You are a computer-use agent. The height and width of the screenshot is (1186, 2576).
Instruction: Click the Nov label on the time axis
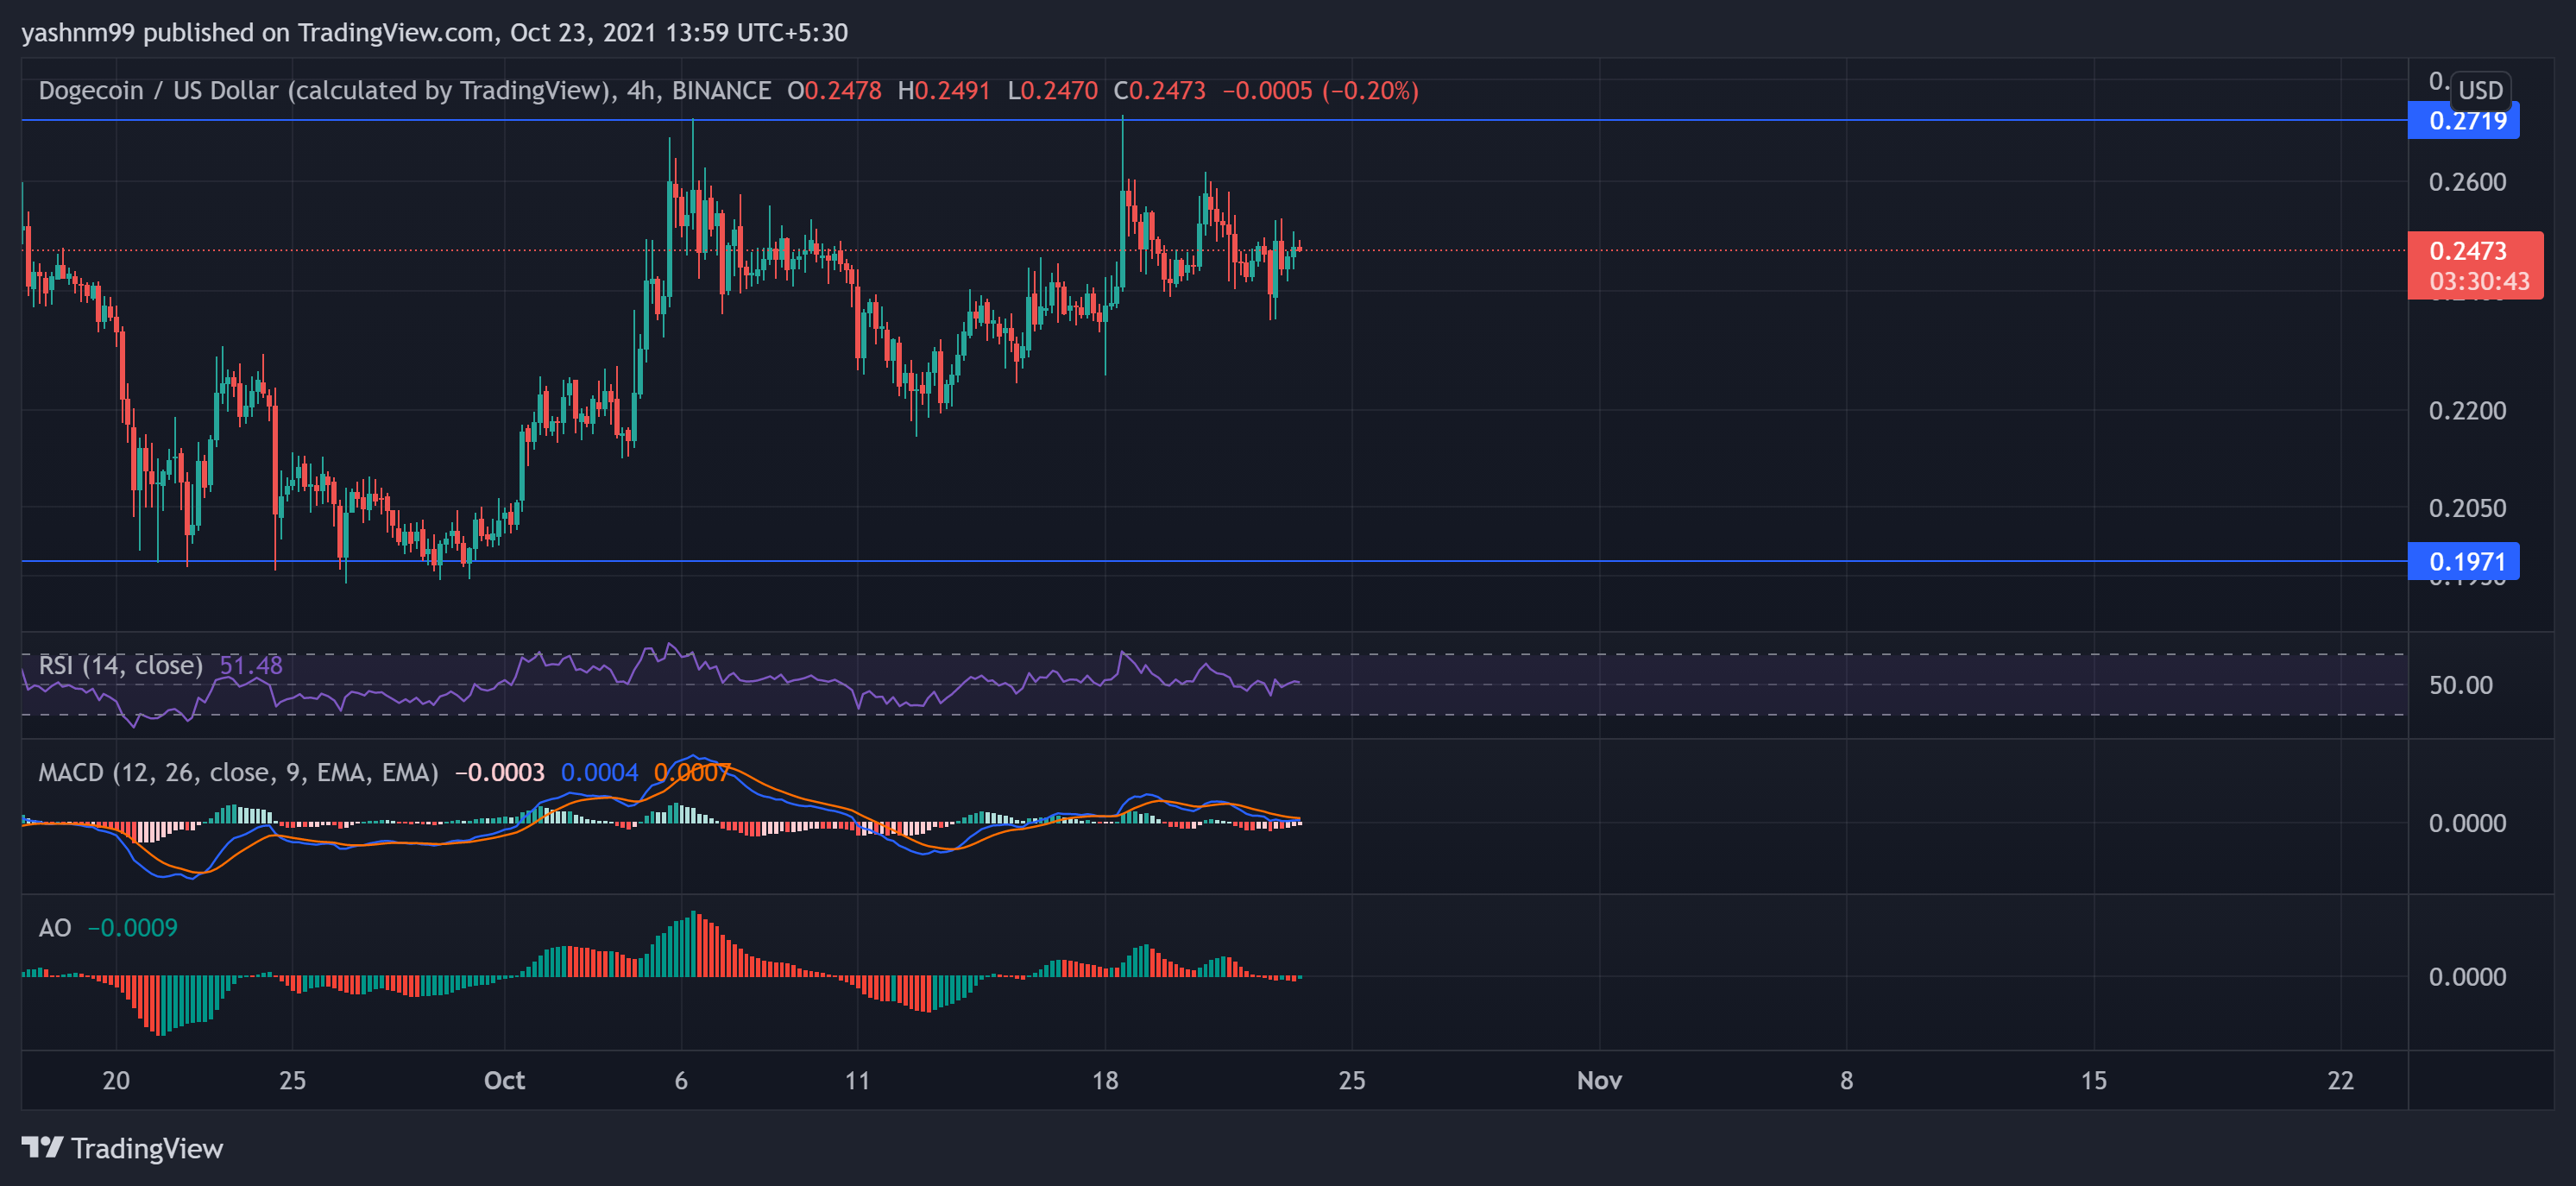(1599, 1080)
